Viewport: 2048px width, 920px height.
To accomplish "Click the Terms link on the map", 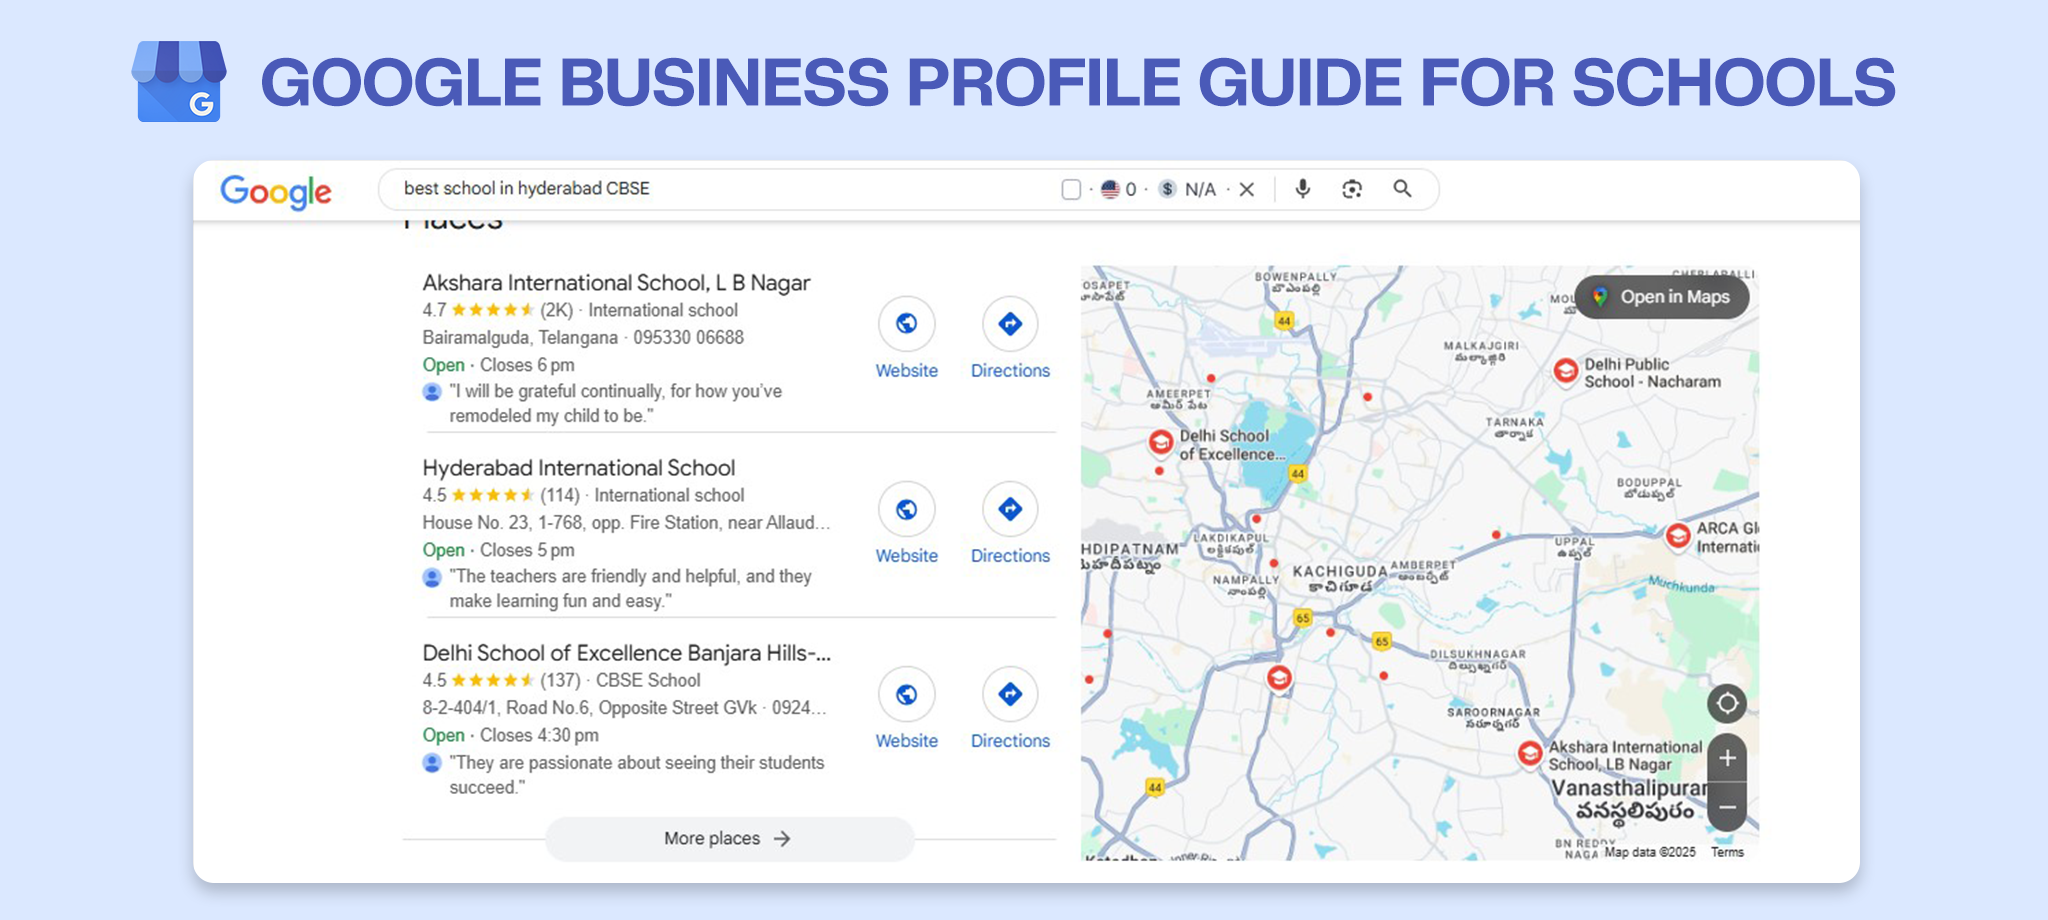I will [1727, 852].
